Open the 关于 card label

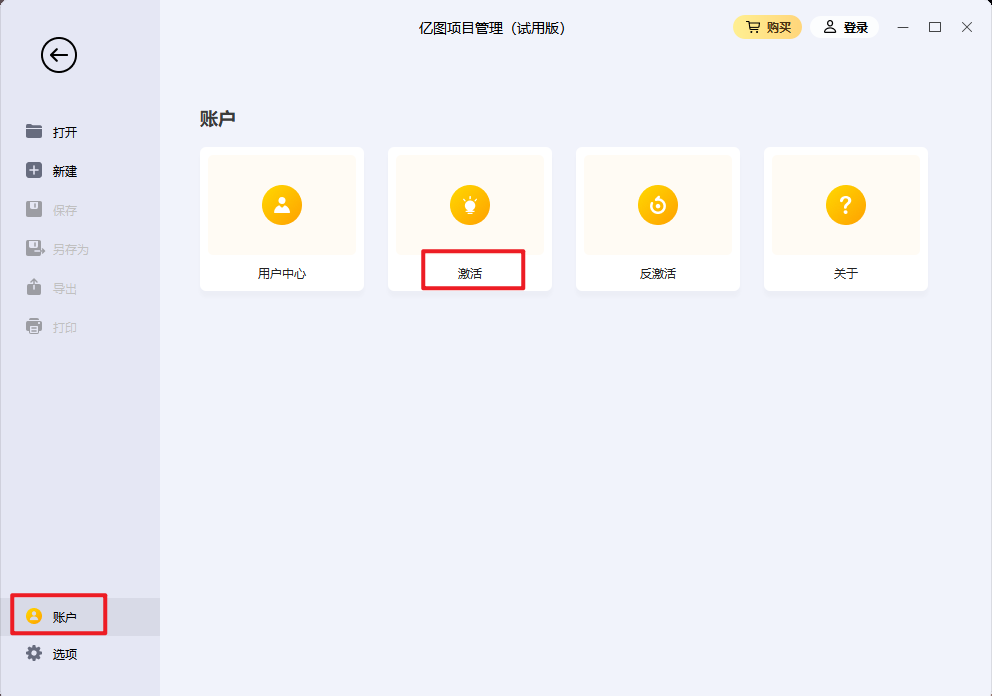[x=846, y=274]
